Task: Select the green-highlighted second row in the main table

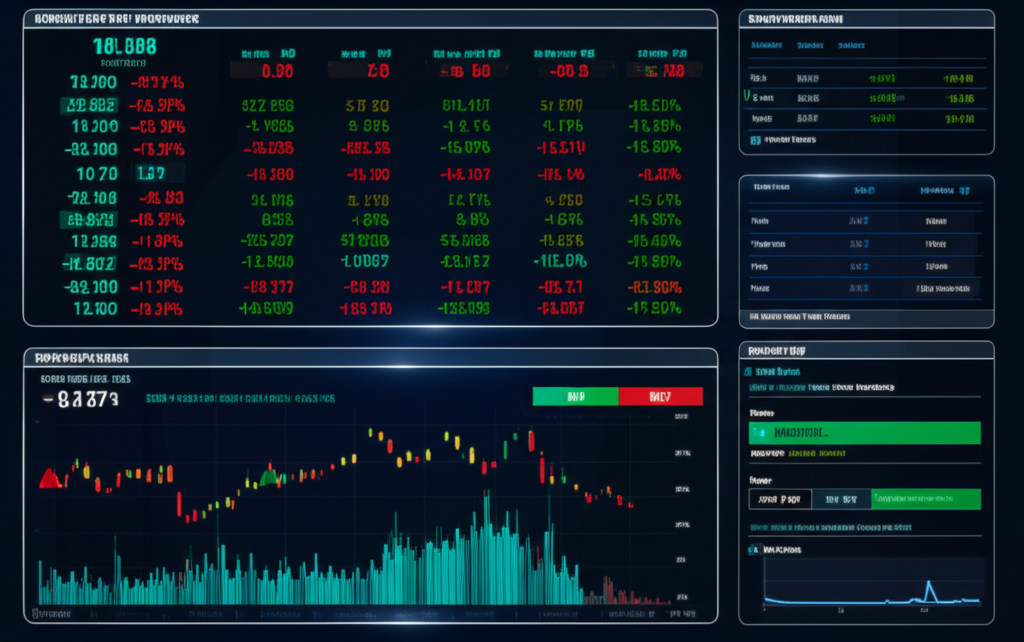Action: (x=91, y=104)
